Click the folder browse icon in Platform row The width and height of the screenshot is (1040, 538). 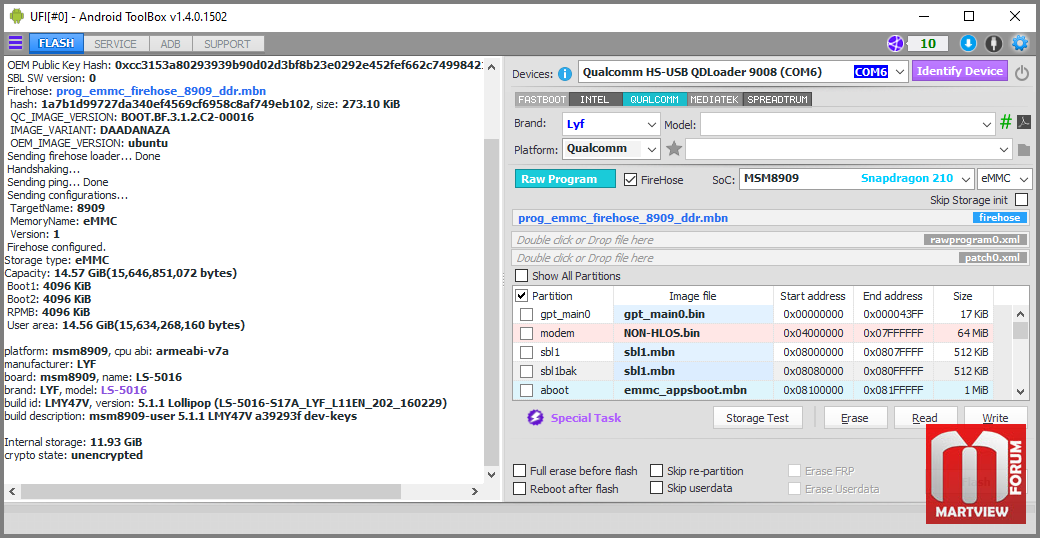coord(1023,150)
